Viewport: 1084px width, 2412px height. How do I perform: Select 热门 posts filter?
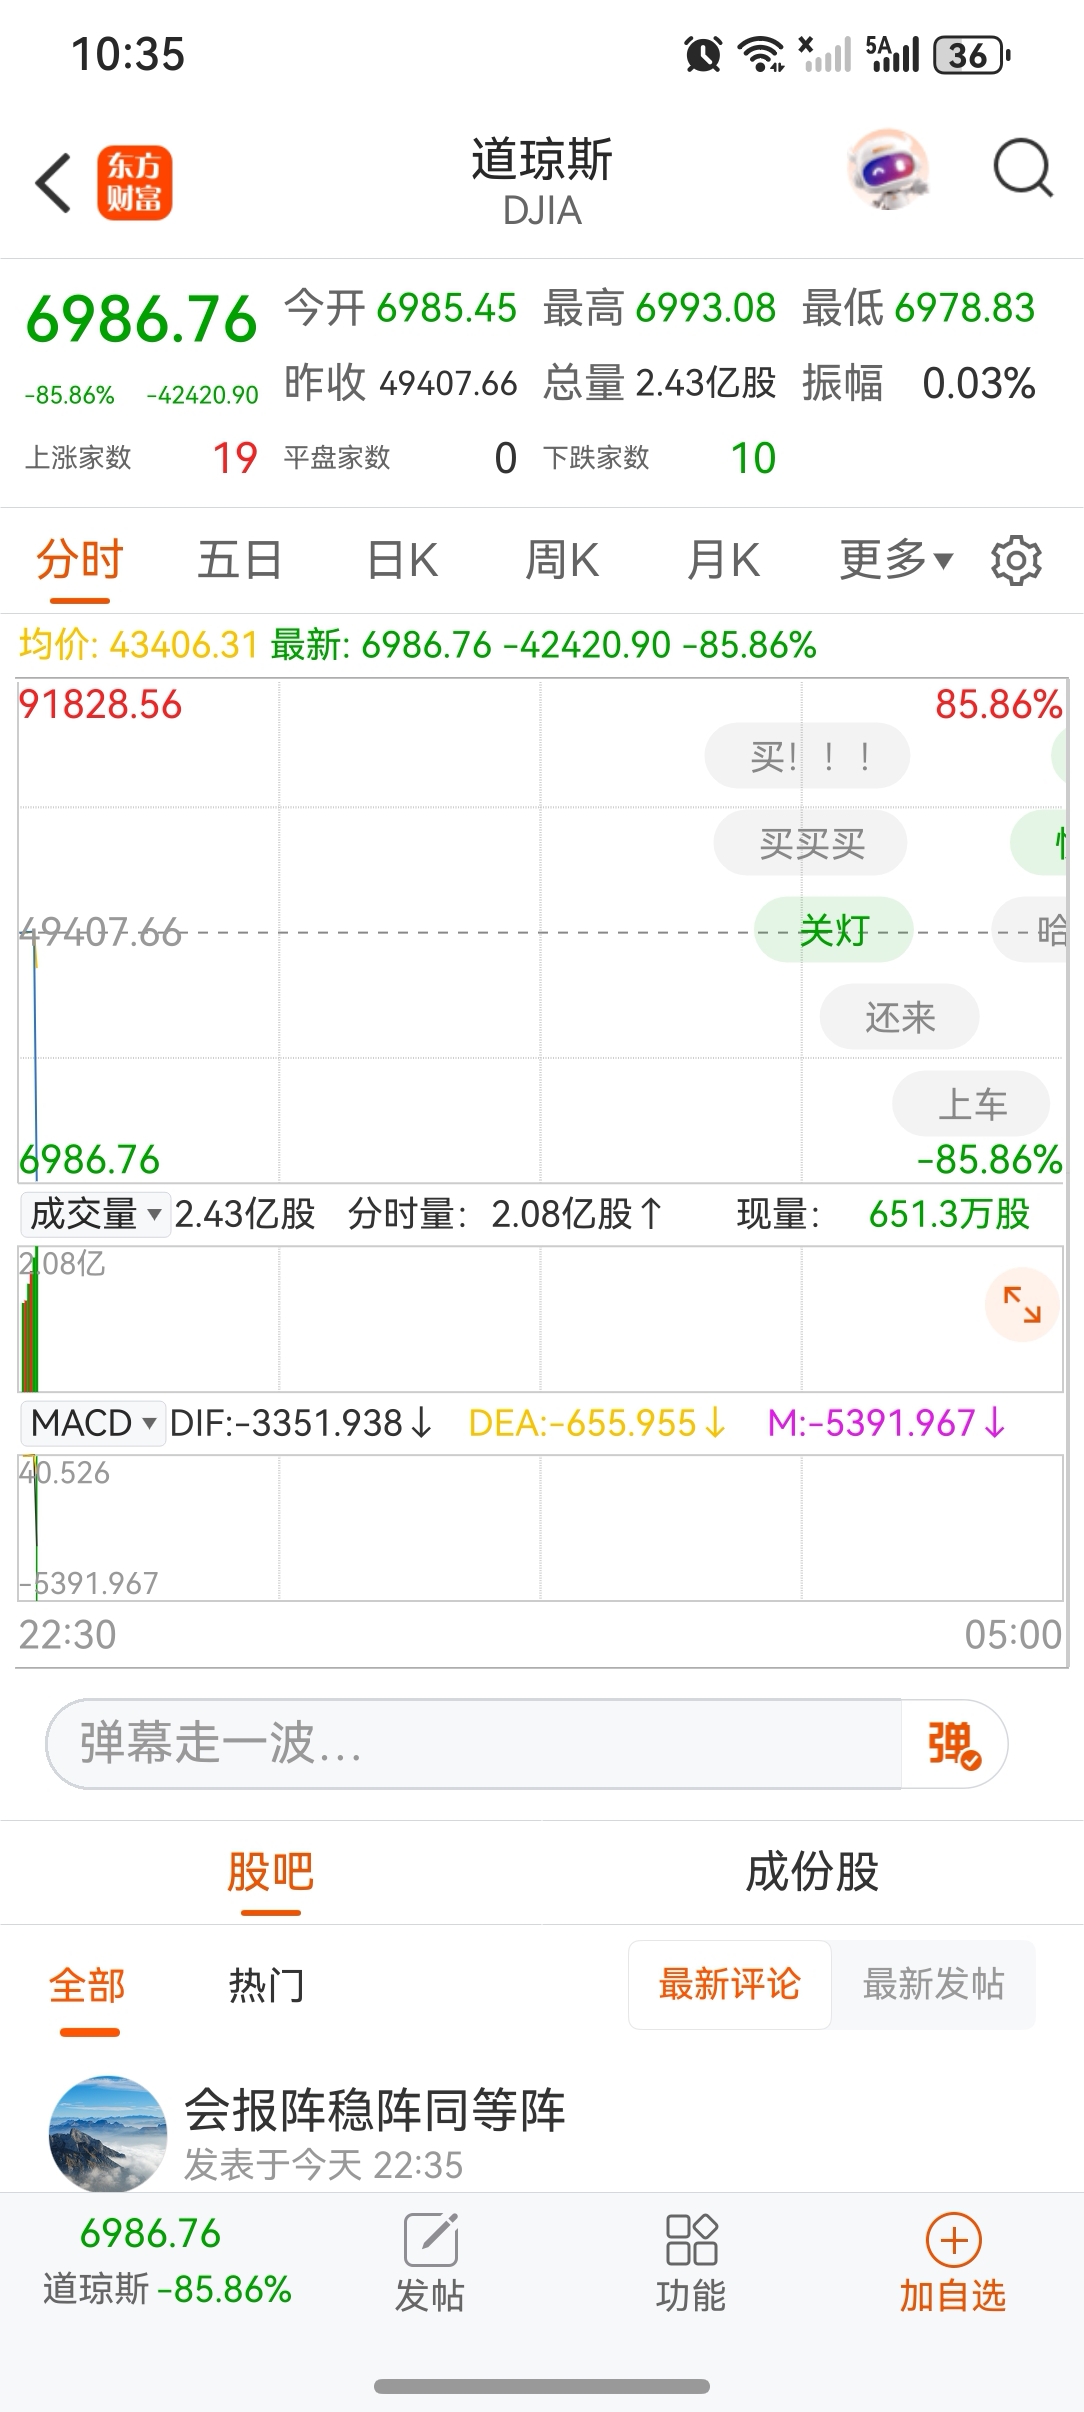pyautogui.click(x=266, y=1986)
